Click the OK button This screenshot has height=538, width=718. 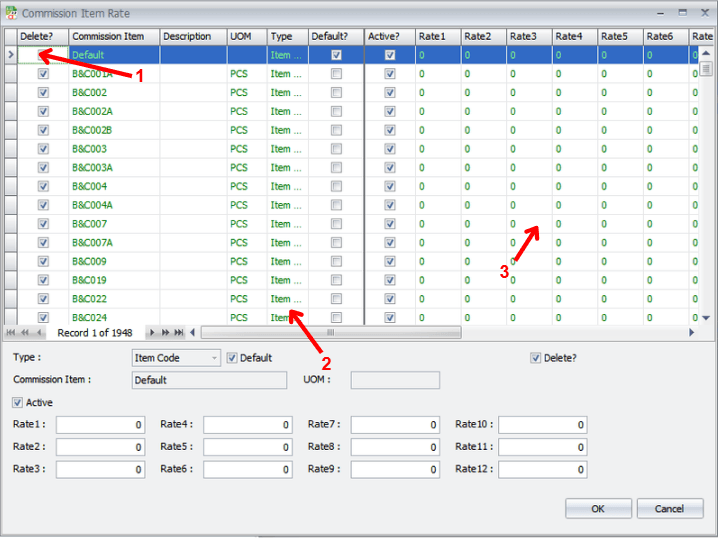pyautogui.click(x=597, y=509)
